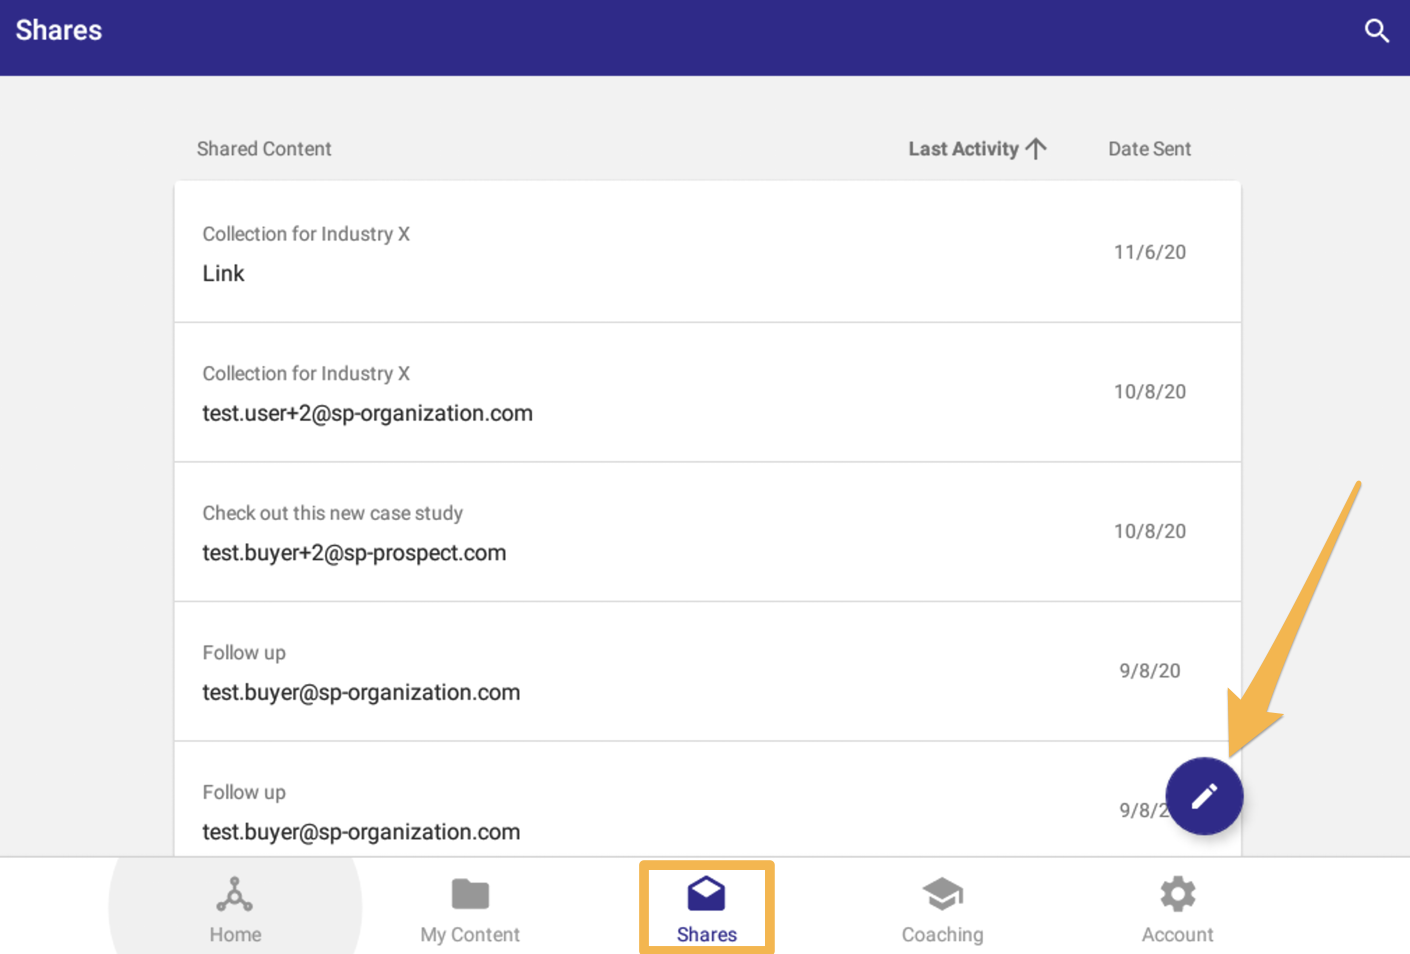Screen dimensions: 1410x954
Task: Click the Shares envelope icon
Action: tap(707, 894)
